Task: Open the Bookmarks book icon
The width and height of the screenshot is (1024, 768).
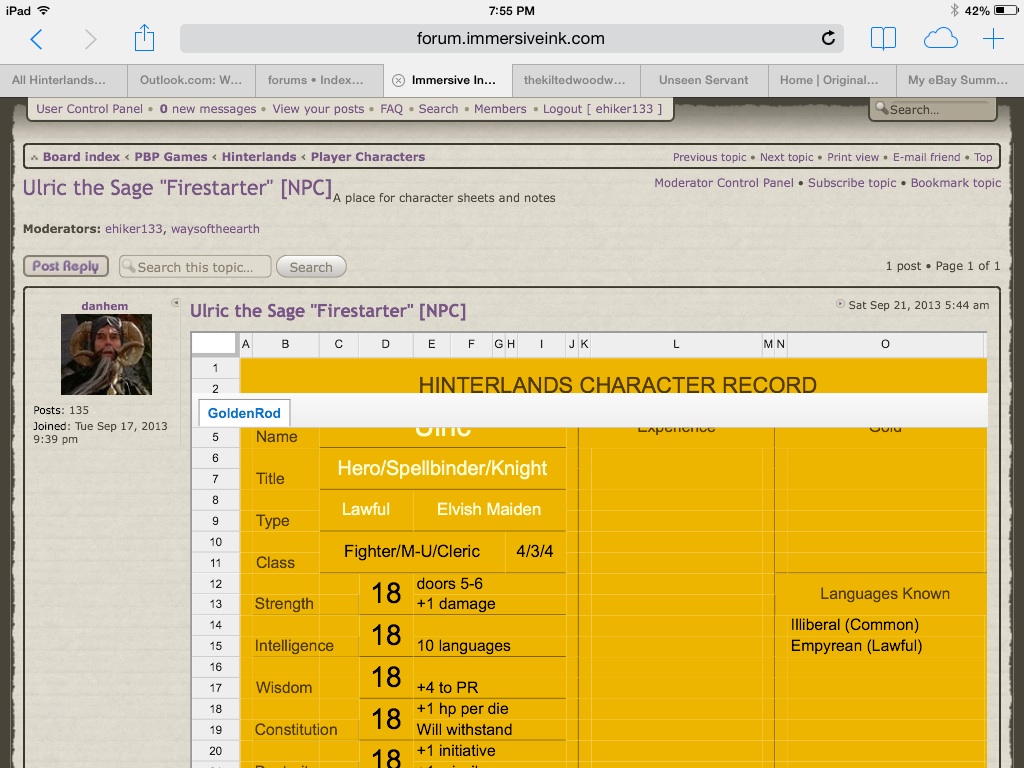Action: [x=883, y=39]
